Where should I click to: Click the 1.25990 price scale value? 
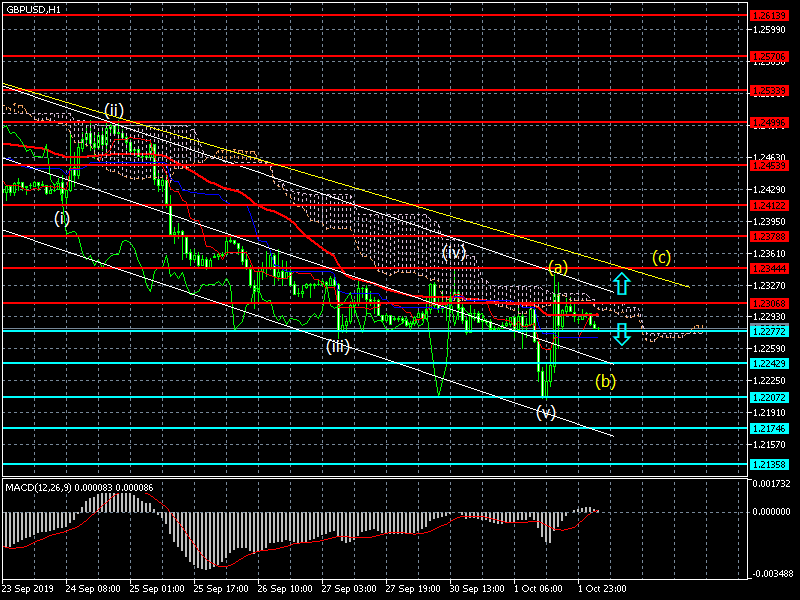769,30
